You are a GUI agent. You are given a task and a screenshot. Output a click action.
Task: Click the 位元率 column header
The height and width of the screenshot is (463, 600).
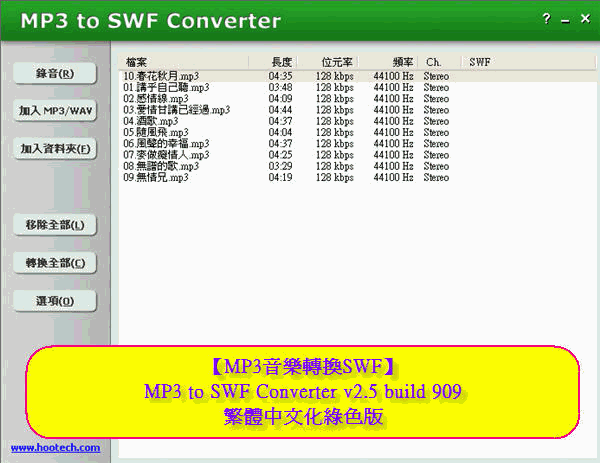pyautogui.click(x=336, y=62)
